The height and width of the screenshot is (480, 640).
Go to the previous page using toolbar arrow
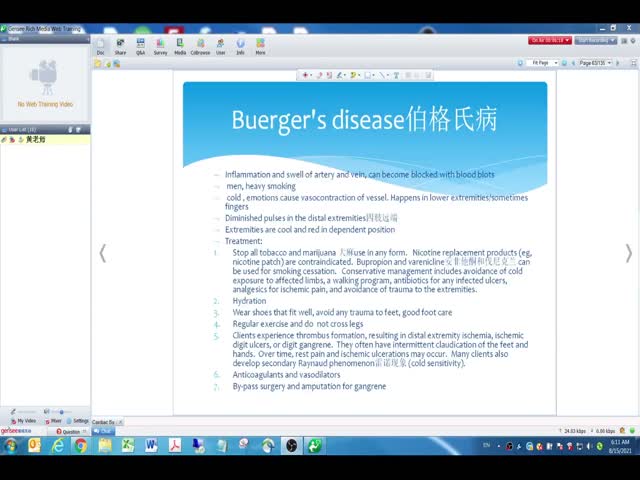tap(573, 63)
